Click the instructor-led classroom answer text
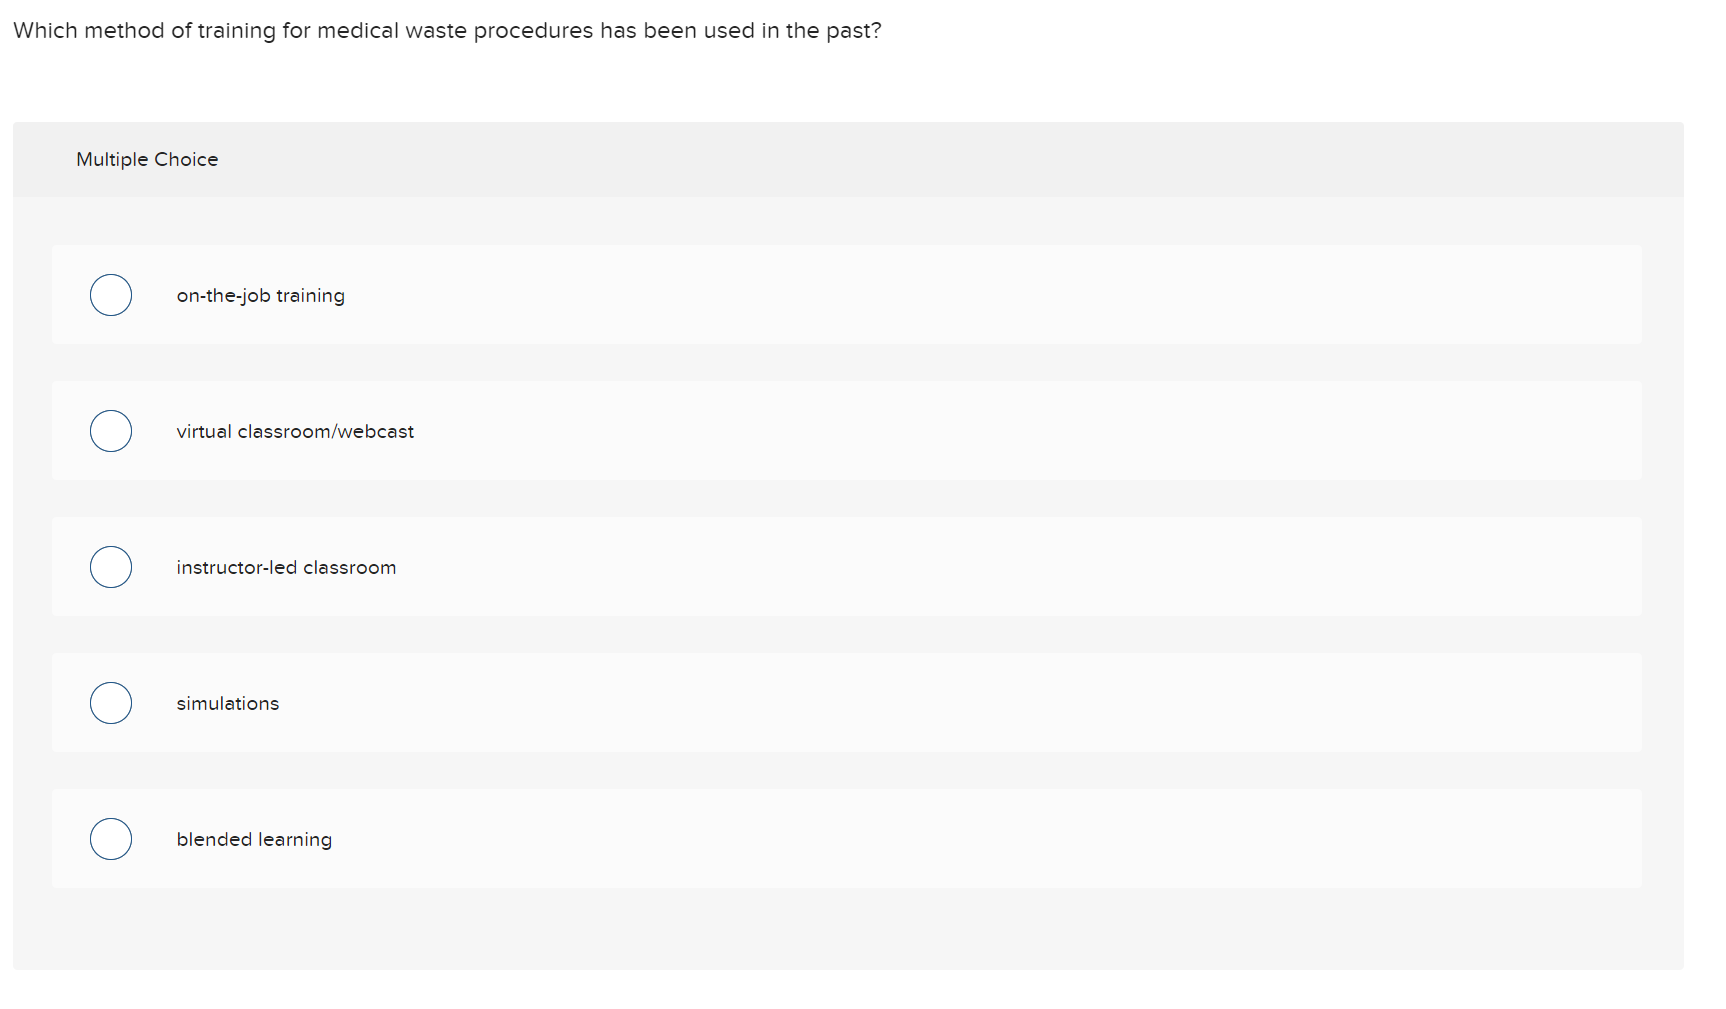This screenshot has width=1726, height=1009. [286, 566]
